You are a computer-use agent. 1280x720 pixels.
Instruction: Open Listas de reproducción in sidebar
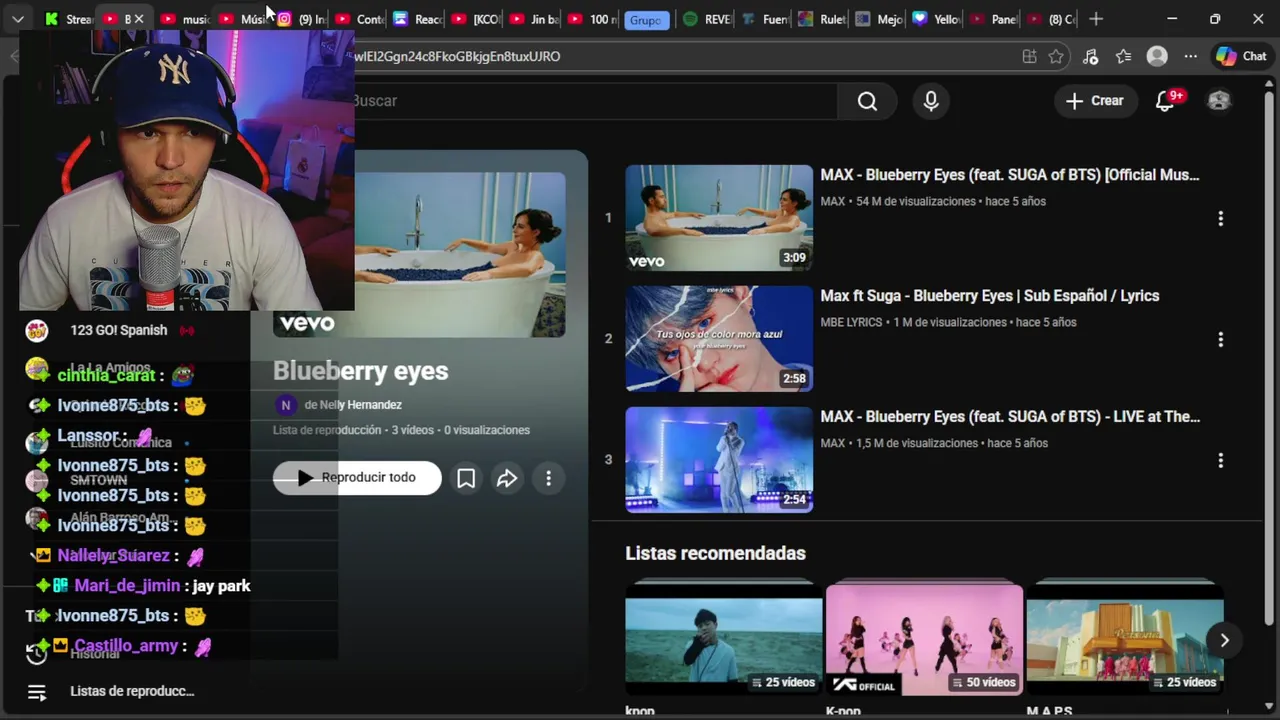pyautogui.click(x=131, y=691)
